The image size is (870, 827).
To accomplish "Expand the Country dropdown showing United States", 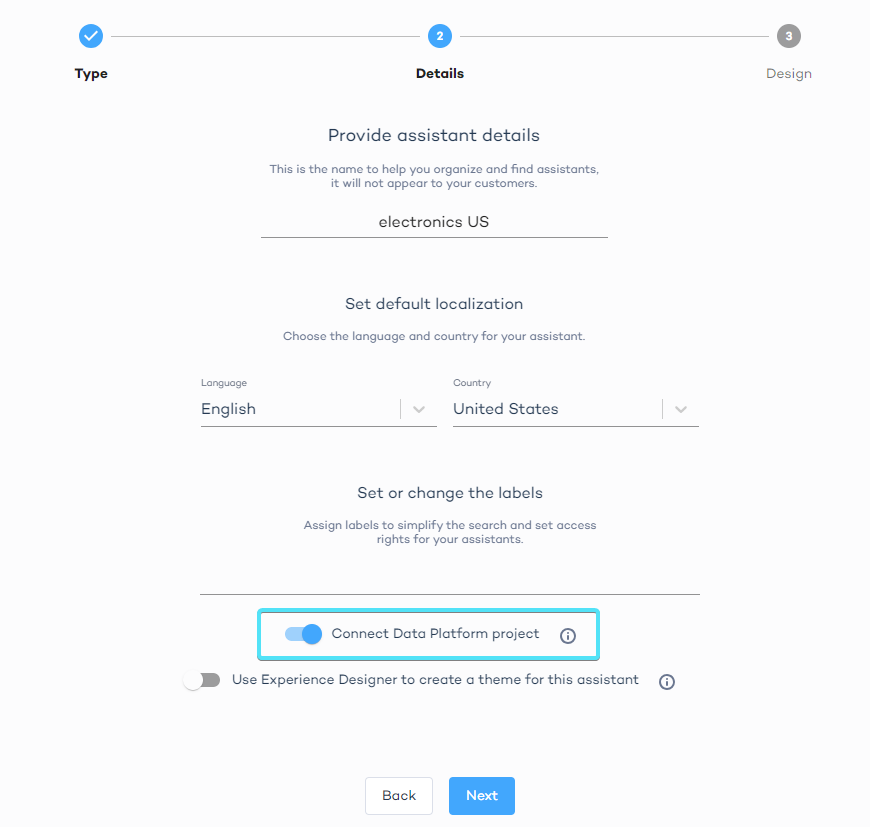I will [x=556, y=409].
